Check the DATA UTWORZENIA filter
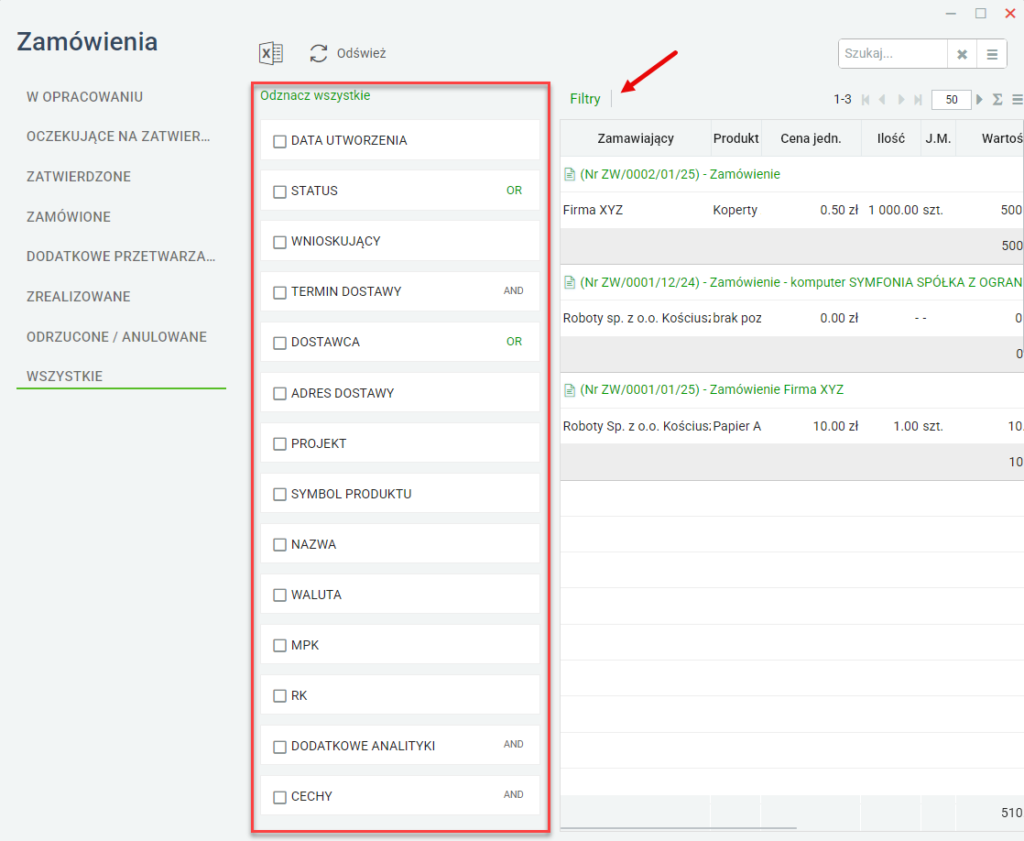Image resolution: width=1024 pixels, height=841 pixels. click(280, 141)
